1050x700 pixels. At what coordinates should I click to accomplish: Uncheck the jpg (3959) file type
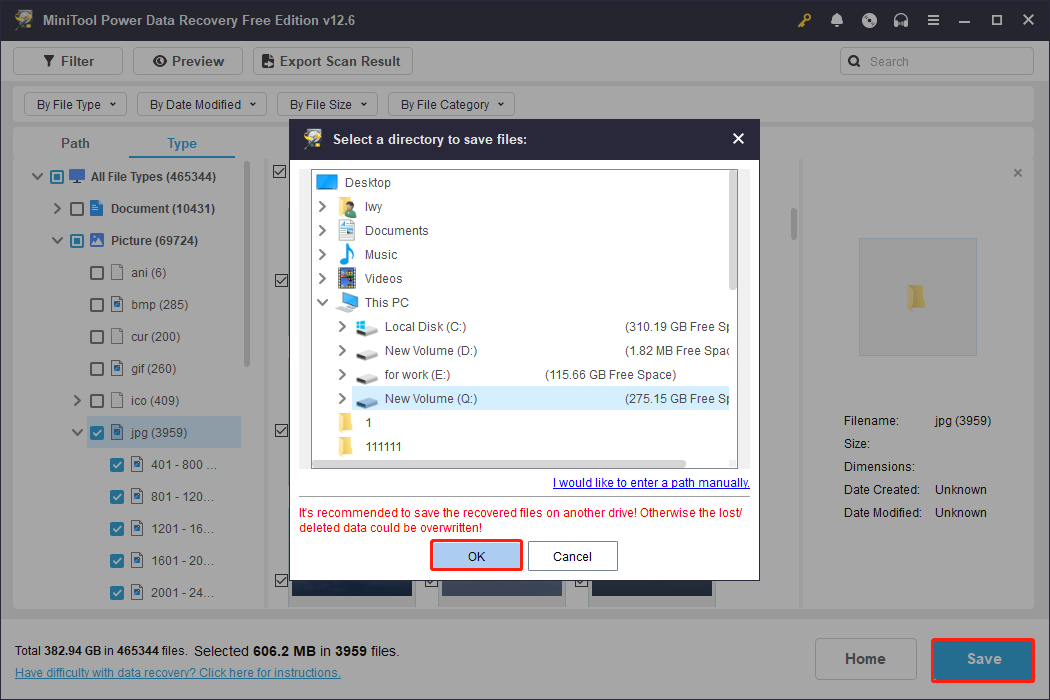(x=96, y=432)
